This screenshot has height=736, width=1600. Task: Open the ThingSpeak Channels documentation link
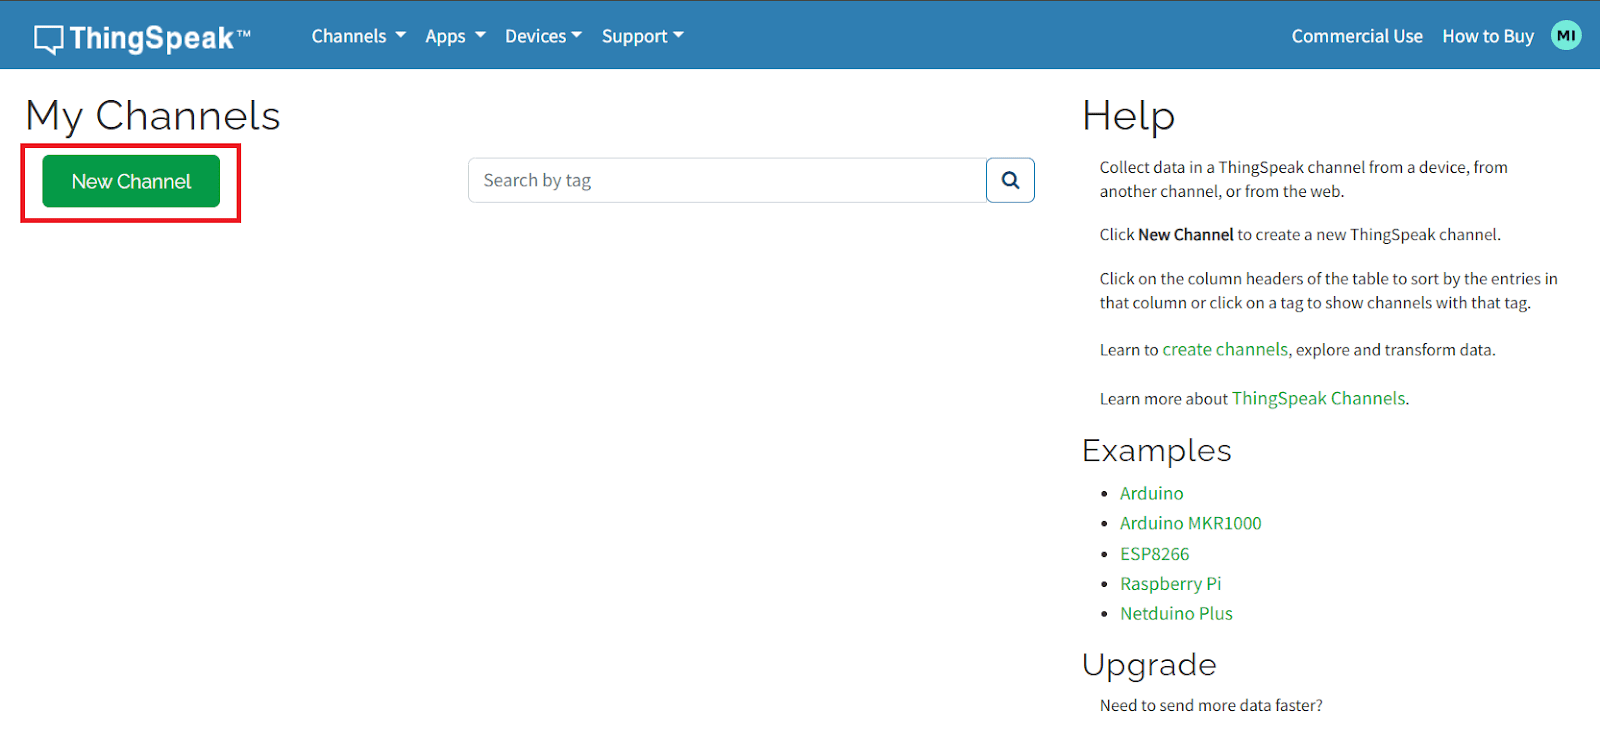1318,398
